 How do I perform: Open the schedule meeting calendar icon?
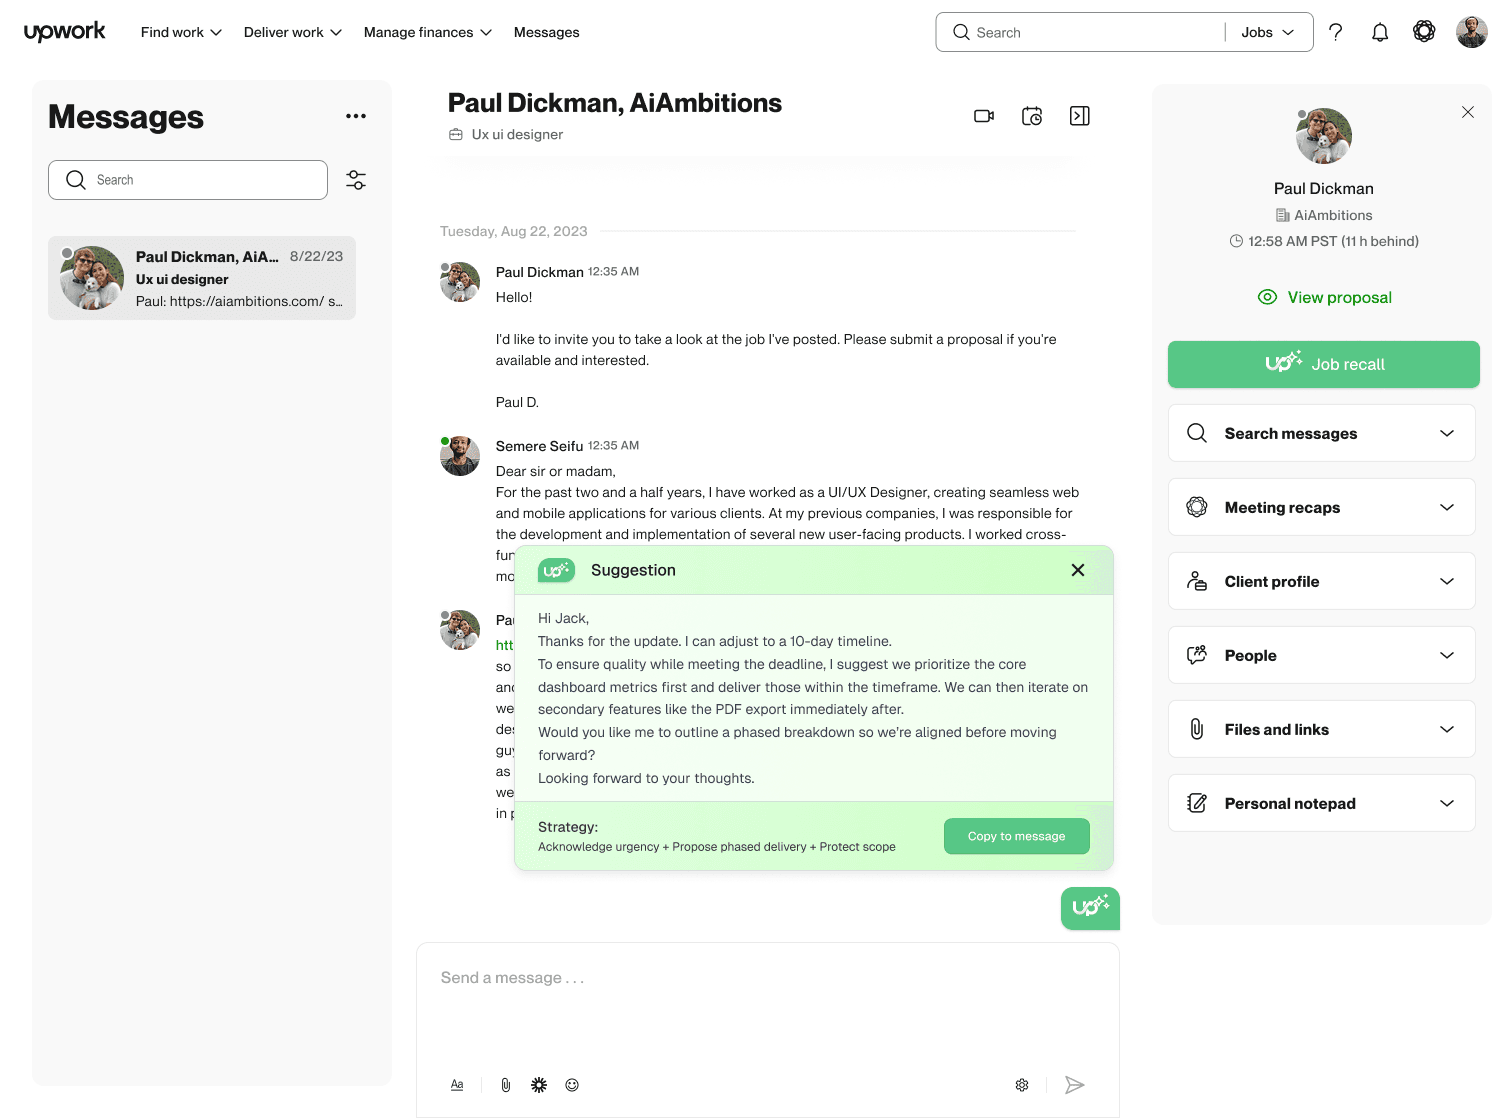click(1032, 116)
